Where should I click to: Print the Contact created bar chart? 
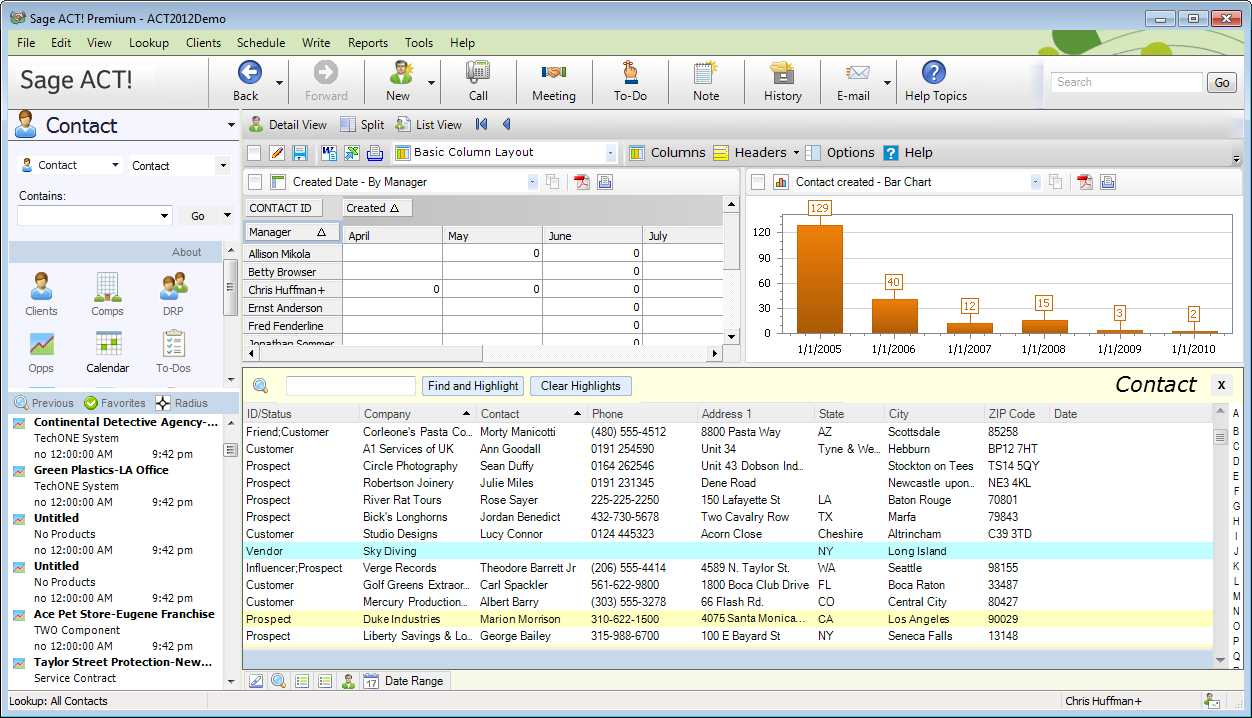(x=1108, y=182)
